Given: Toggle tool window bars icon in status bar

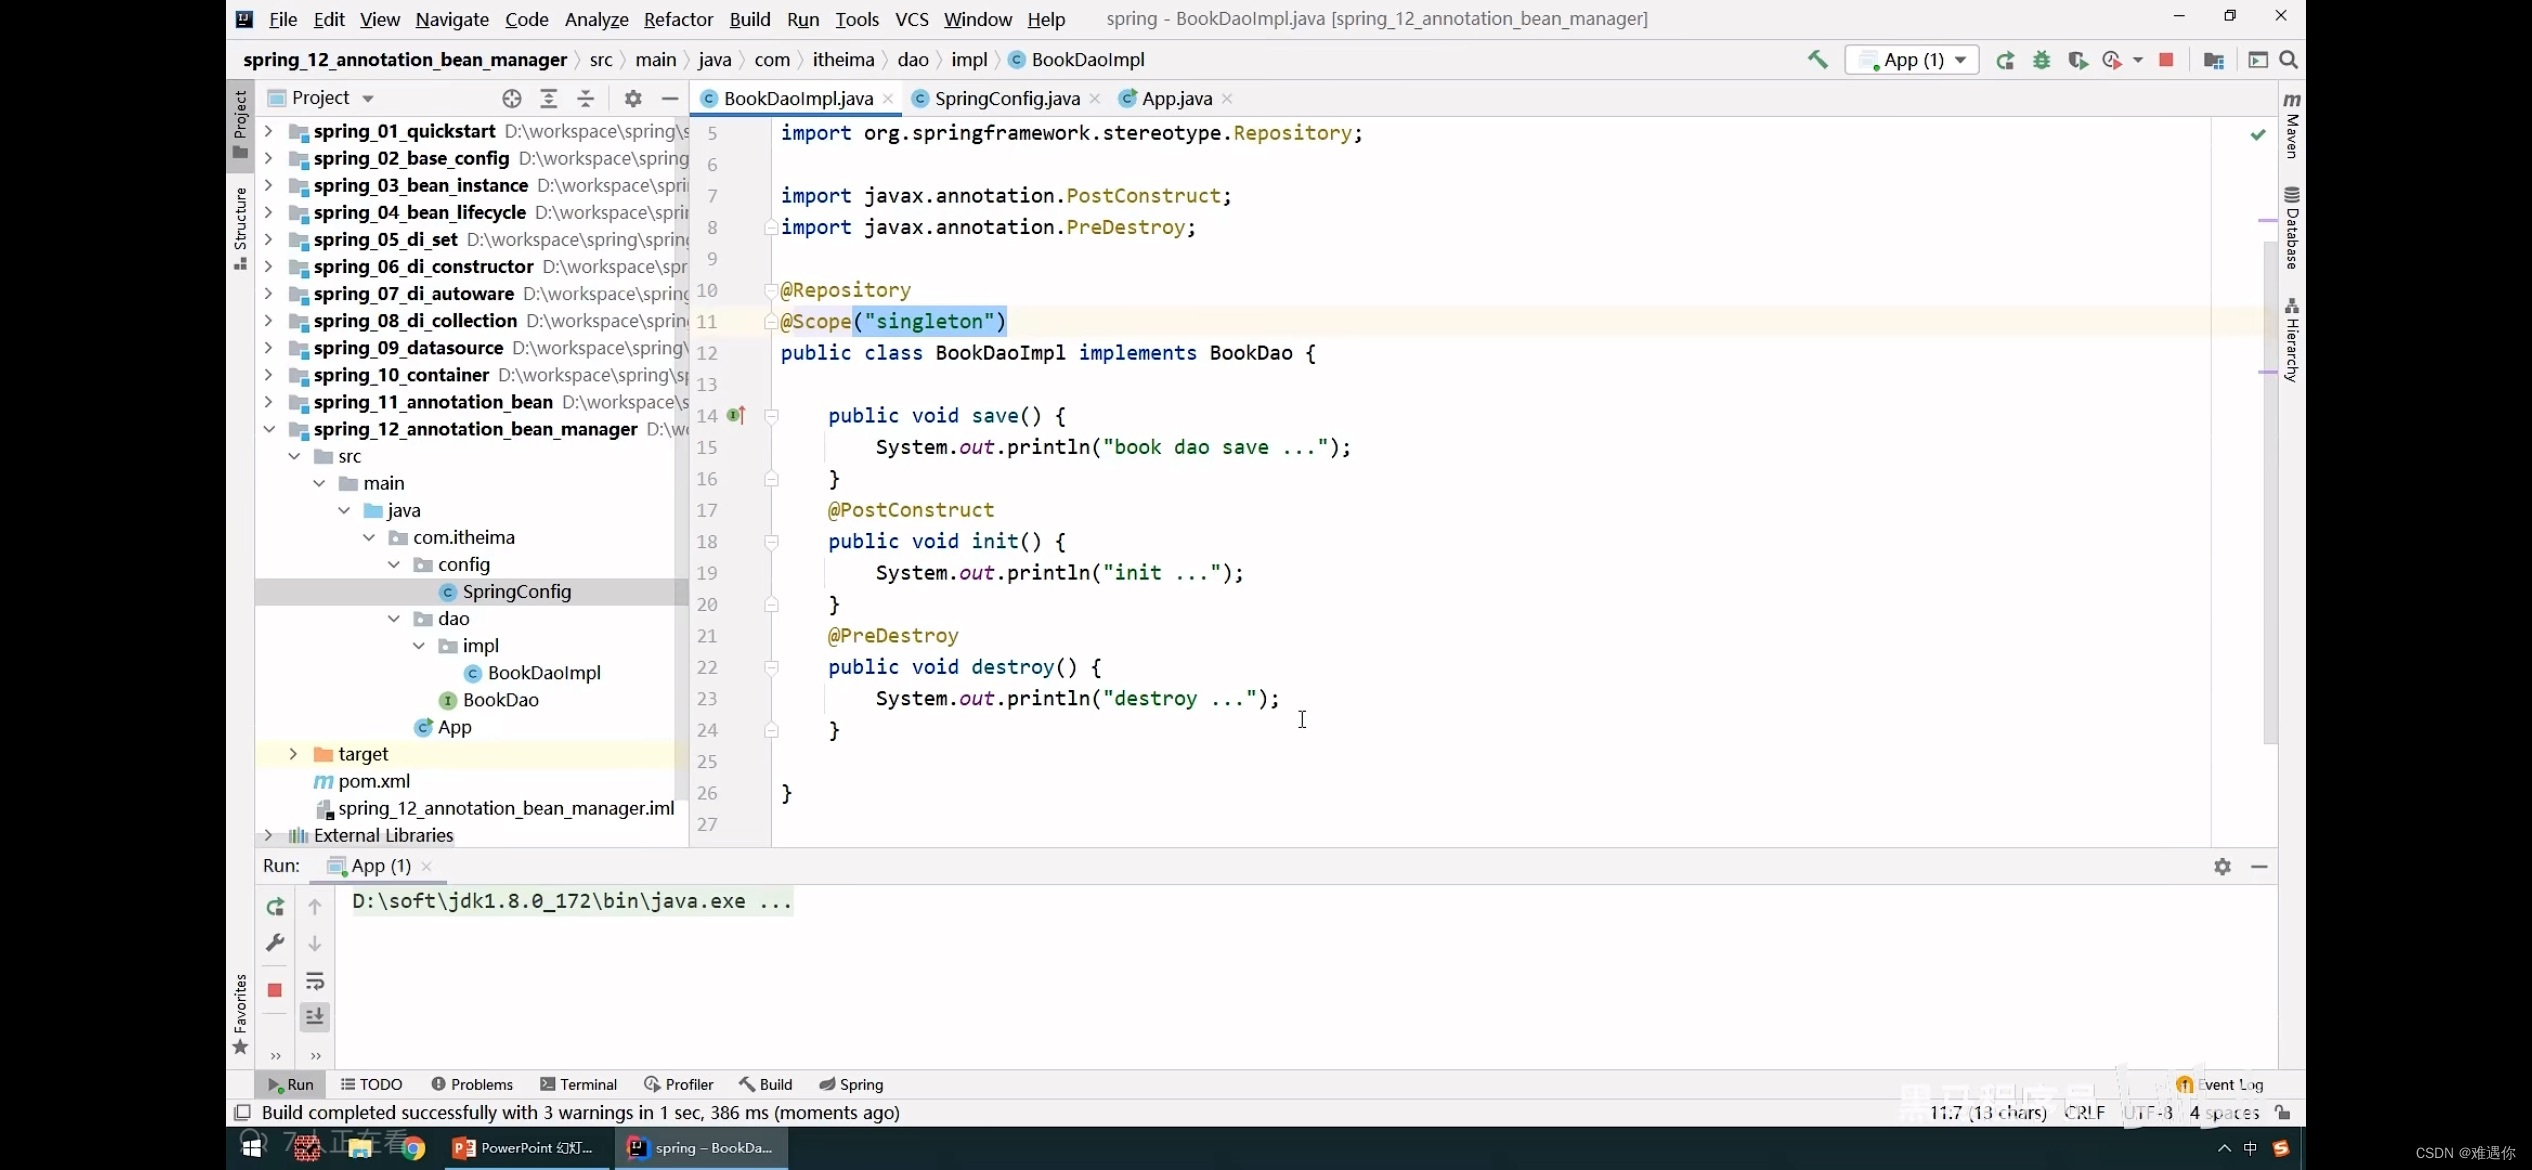Looking at the screenshot, I should coord(242,1112).
